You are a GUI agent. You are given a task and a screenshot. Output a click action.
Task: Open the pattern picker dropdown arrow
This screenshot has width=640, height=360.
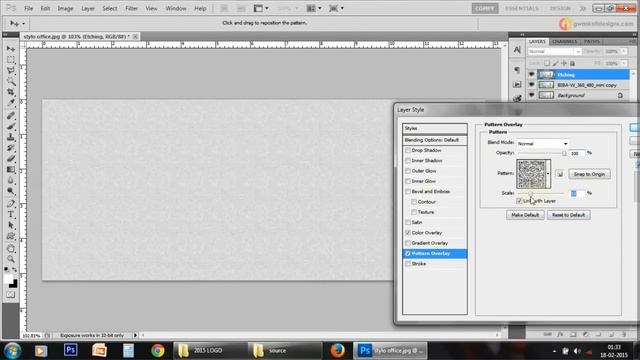(x=548, y=173)
